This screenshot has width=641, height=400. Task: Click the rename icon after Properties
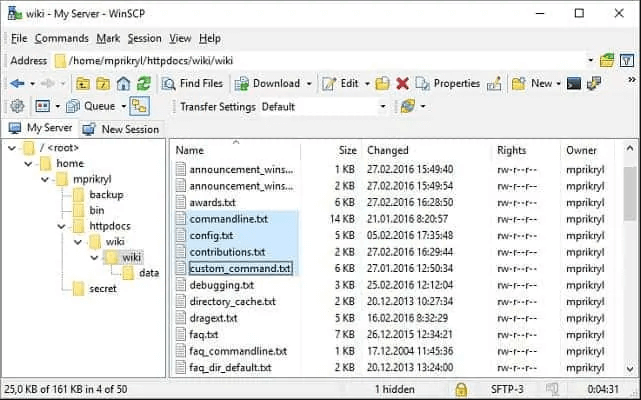[x=494, y=83]
